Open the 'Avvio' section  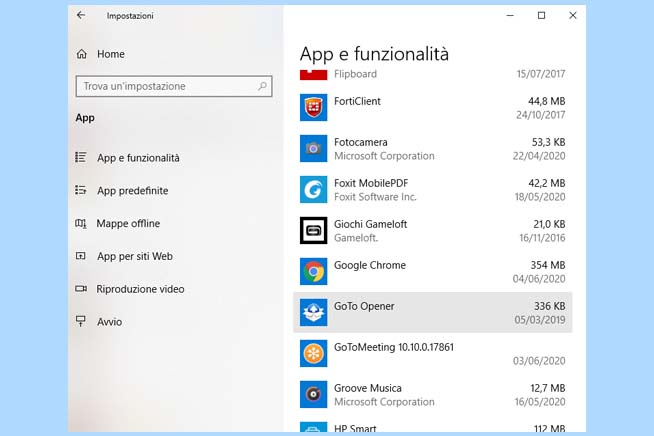pos(109,322)
